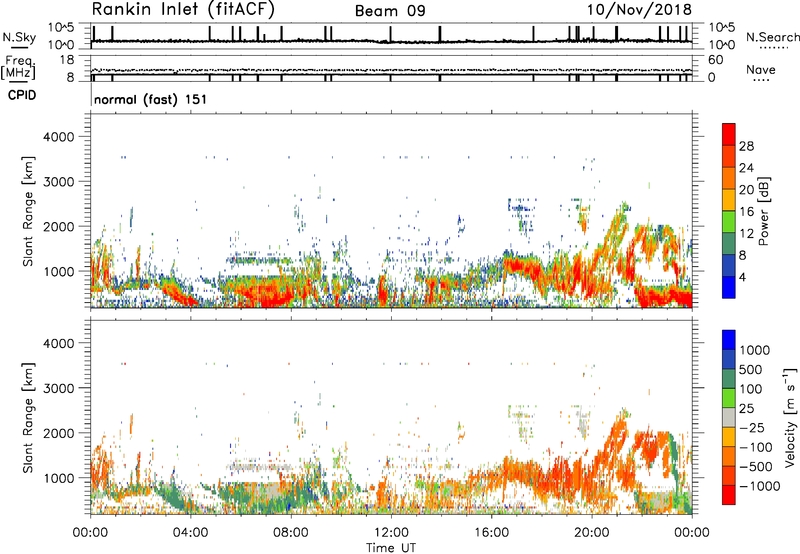Click the 'Nave' legend label
Image resolution: width=800 pixels, height=554 pixels.
[x=761, y=70]
